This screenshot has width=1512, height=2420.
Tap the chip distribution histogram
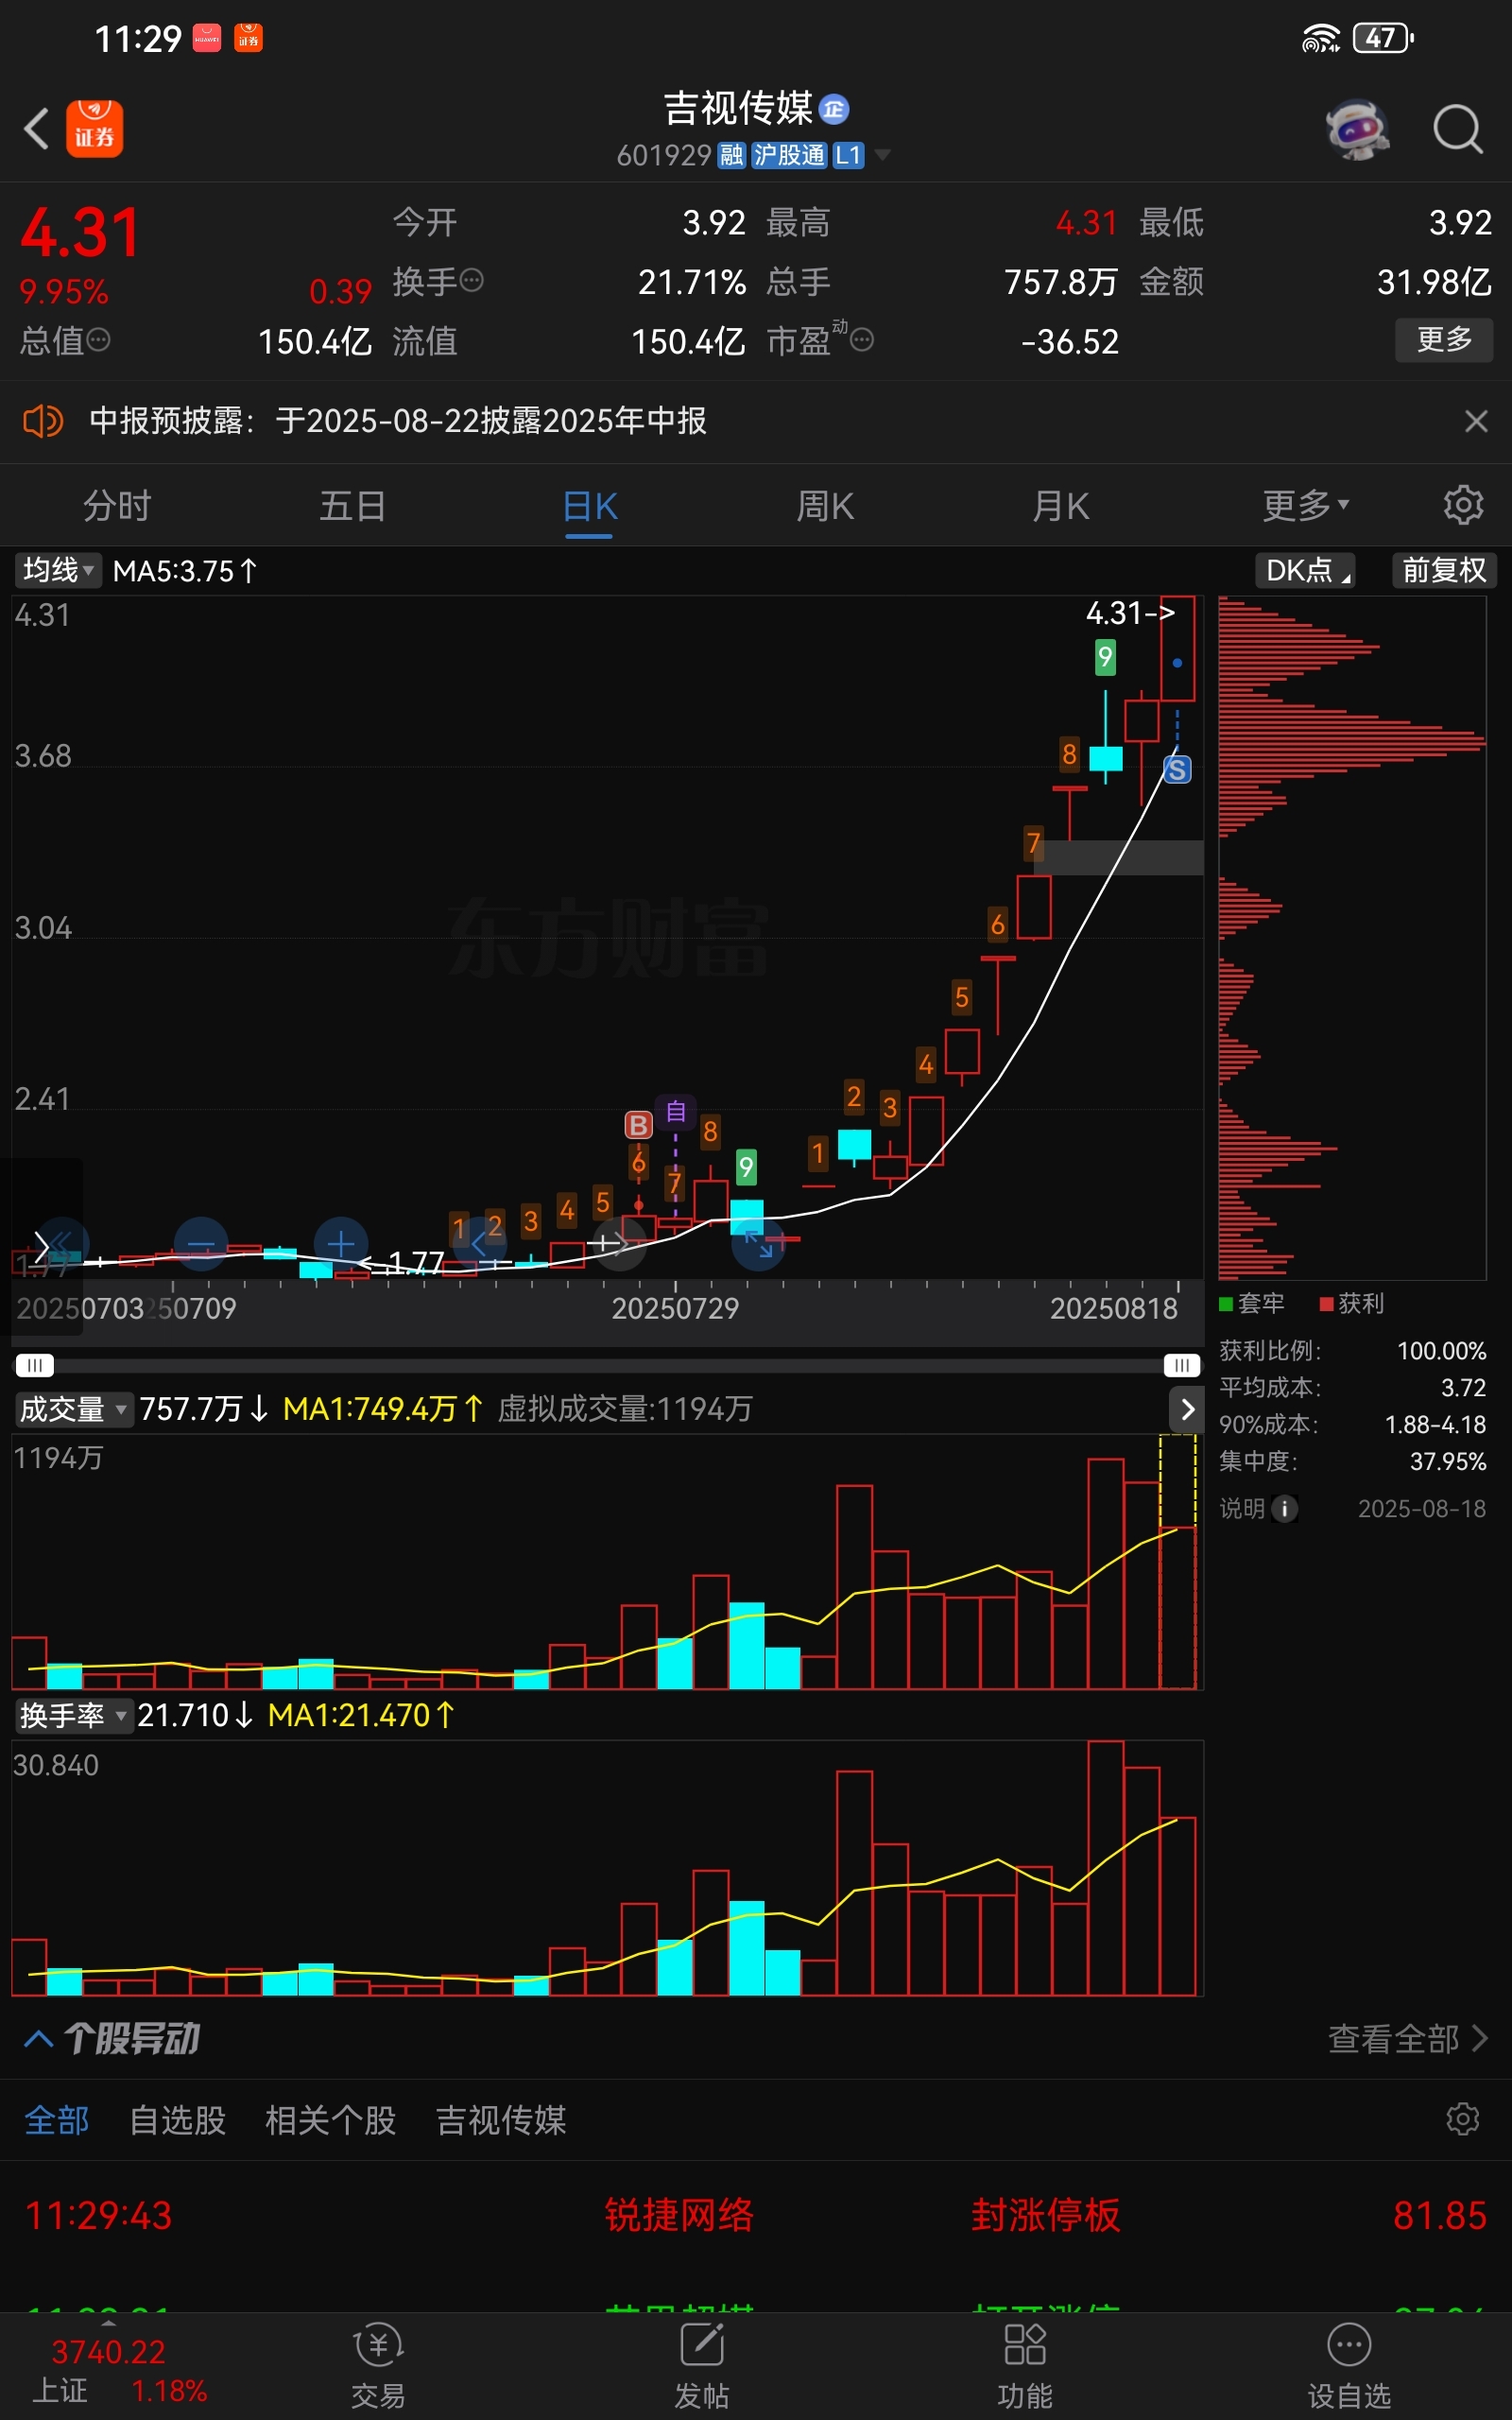(1352, 938)
